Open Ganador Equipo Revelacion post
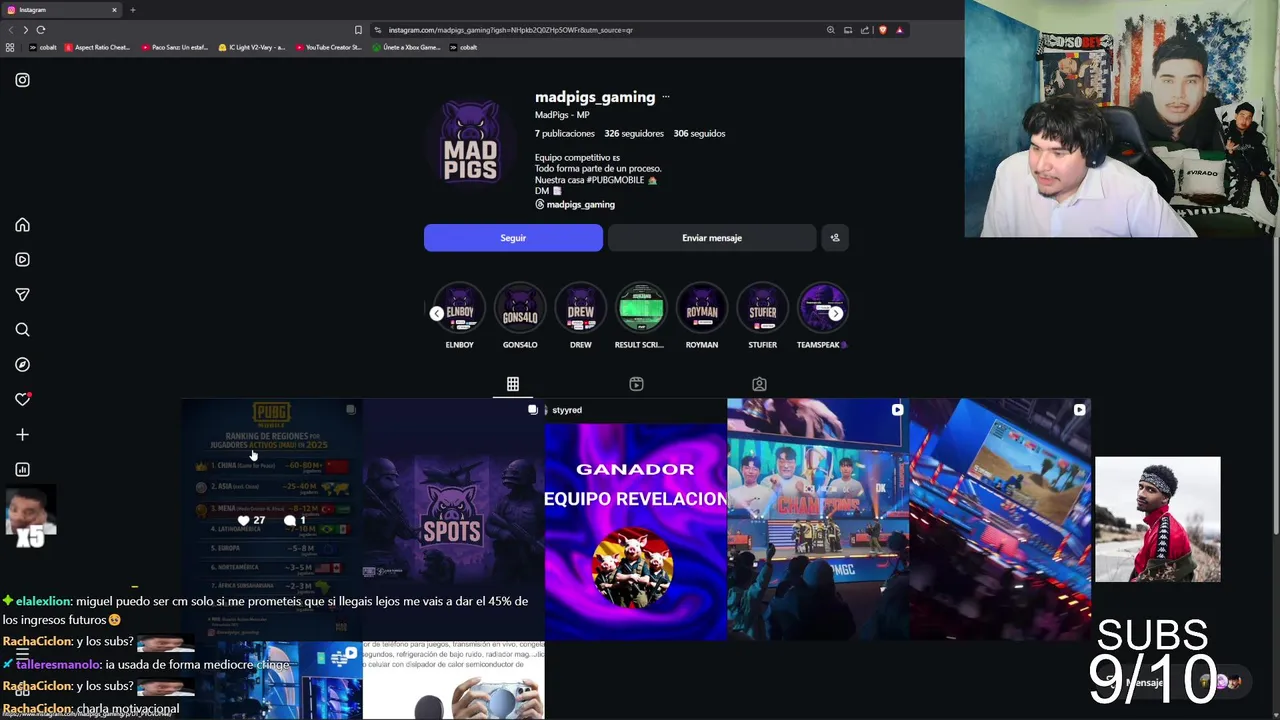This screenshot has height=720, width=1280. coord(635,519)
